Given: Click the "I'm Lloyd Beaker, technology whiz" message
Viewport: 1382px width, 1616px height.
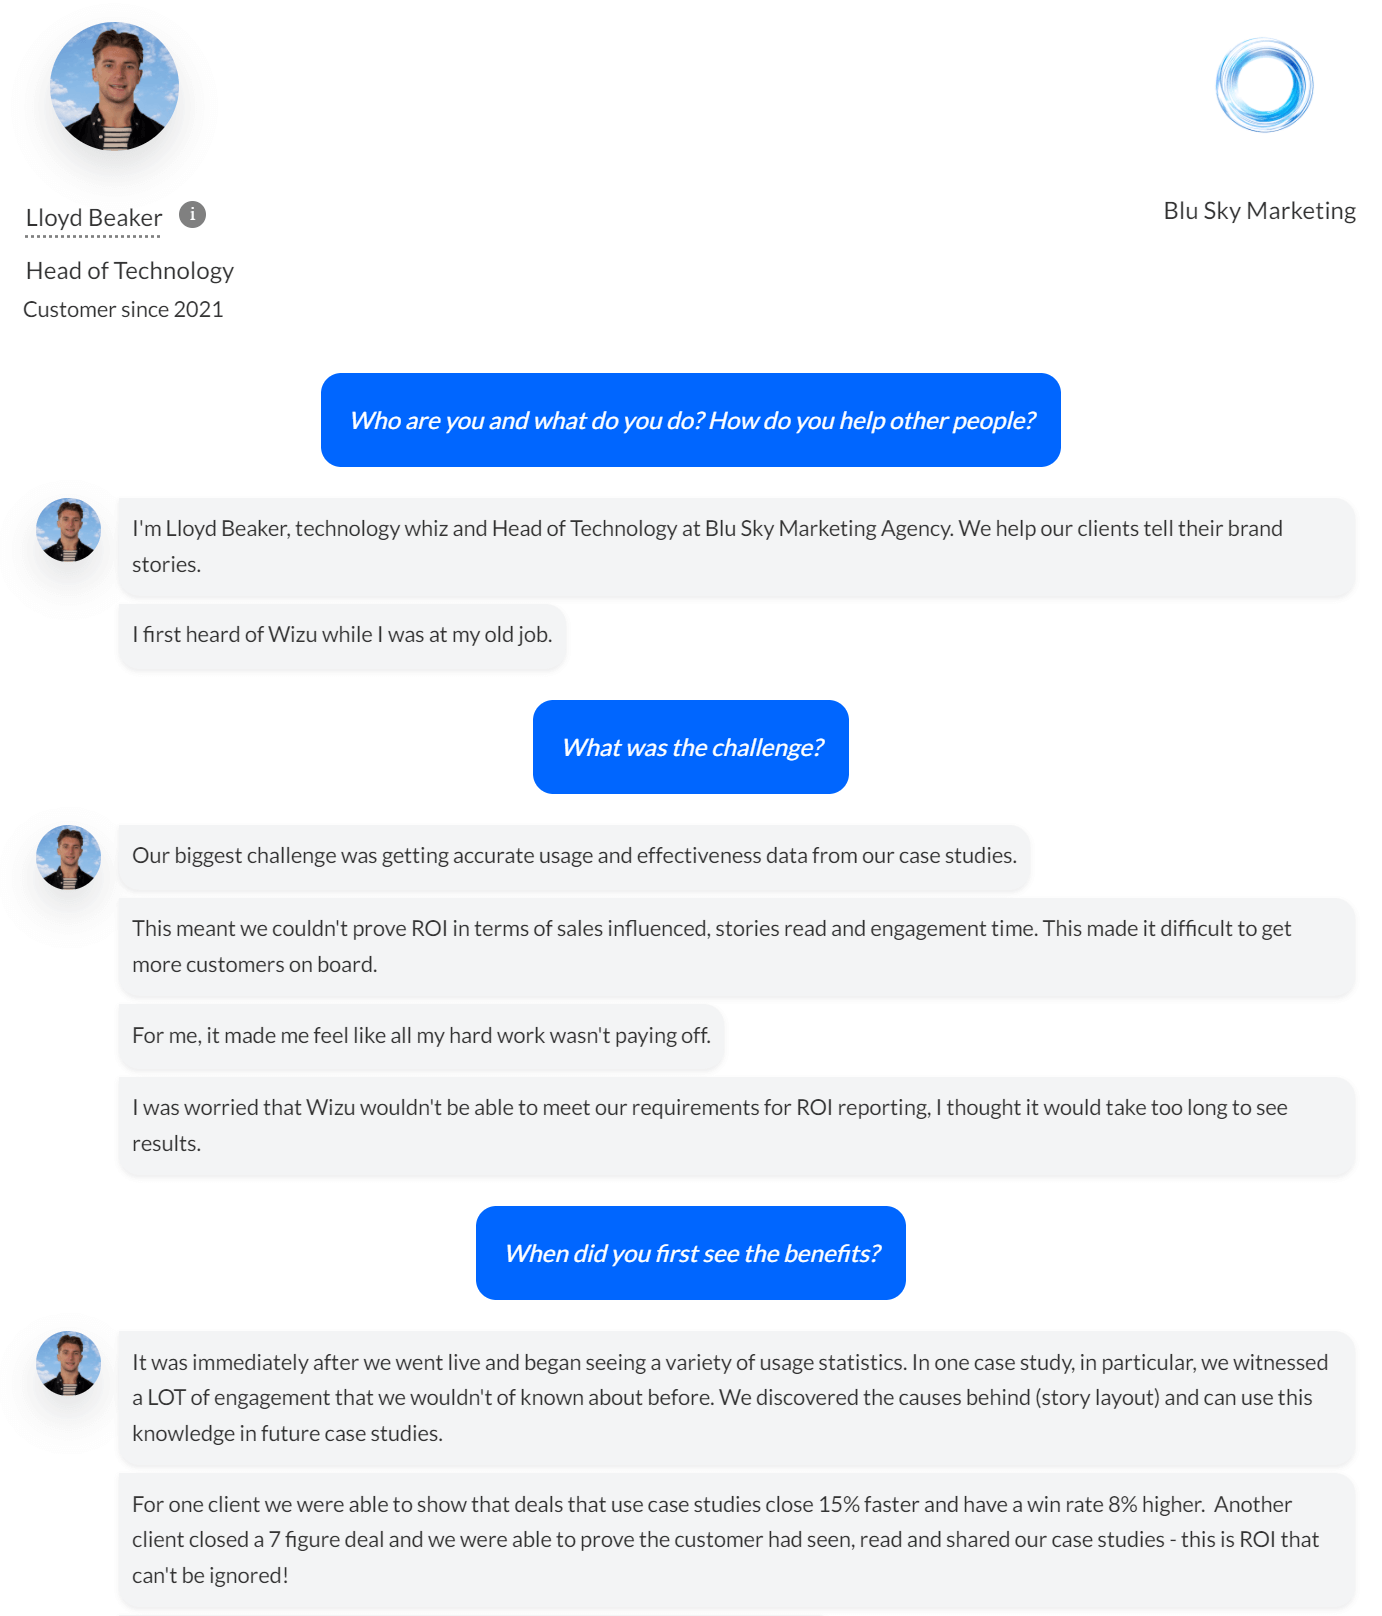Looking at the screenshot, I should coord(735,546).
